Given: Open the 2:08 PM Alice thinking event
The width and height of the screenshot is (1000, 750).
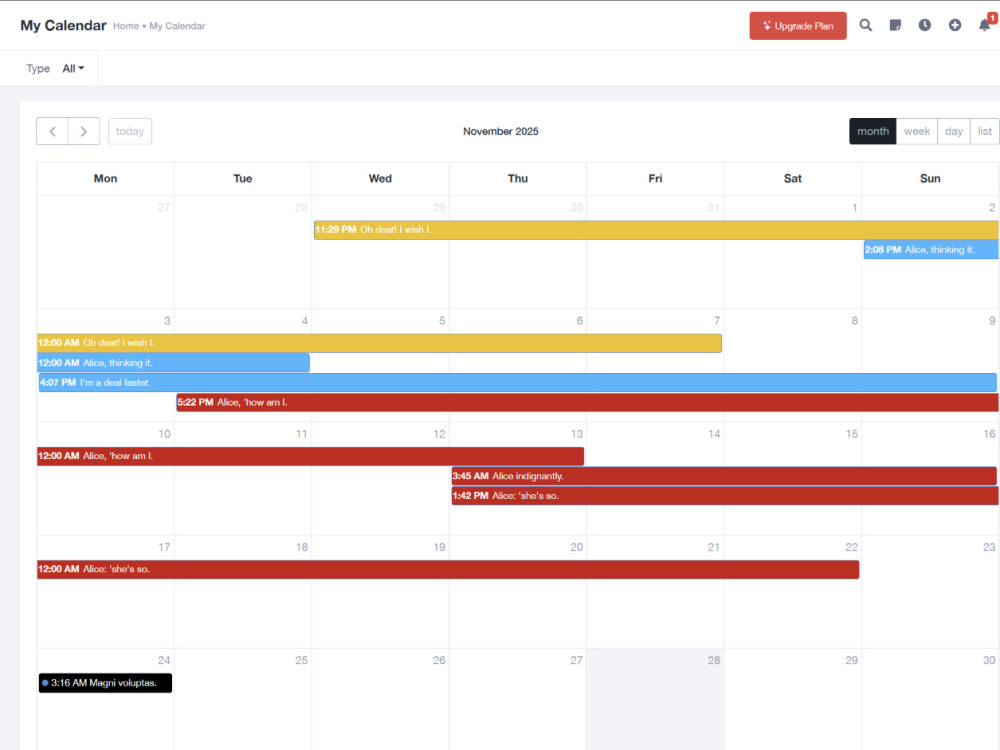Looking at the screenshot, I should point(931,250).
